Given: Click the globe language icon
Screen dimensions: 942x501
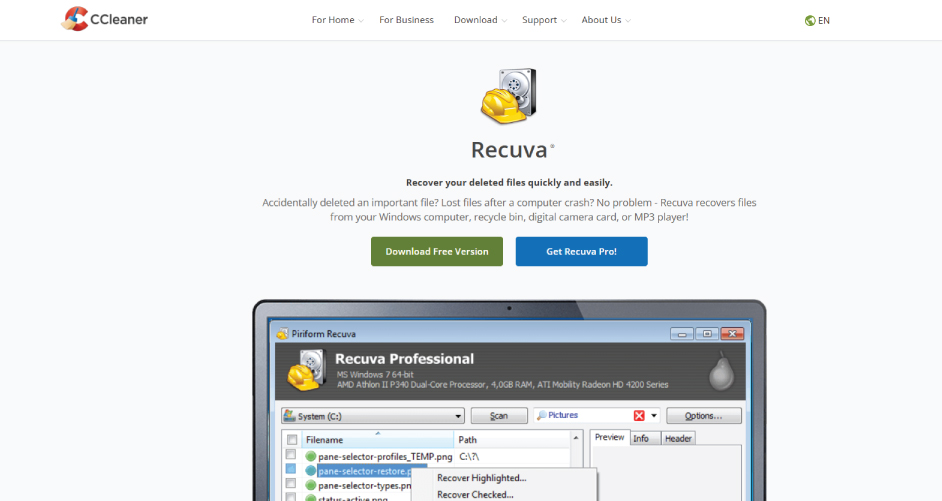Looking at the screenshot, I should 810,20.
